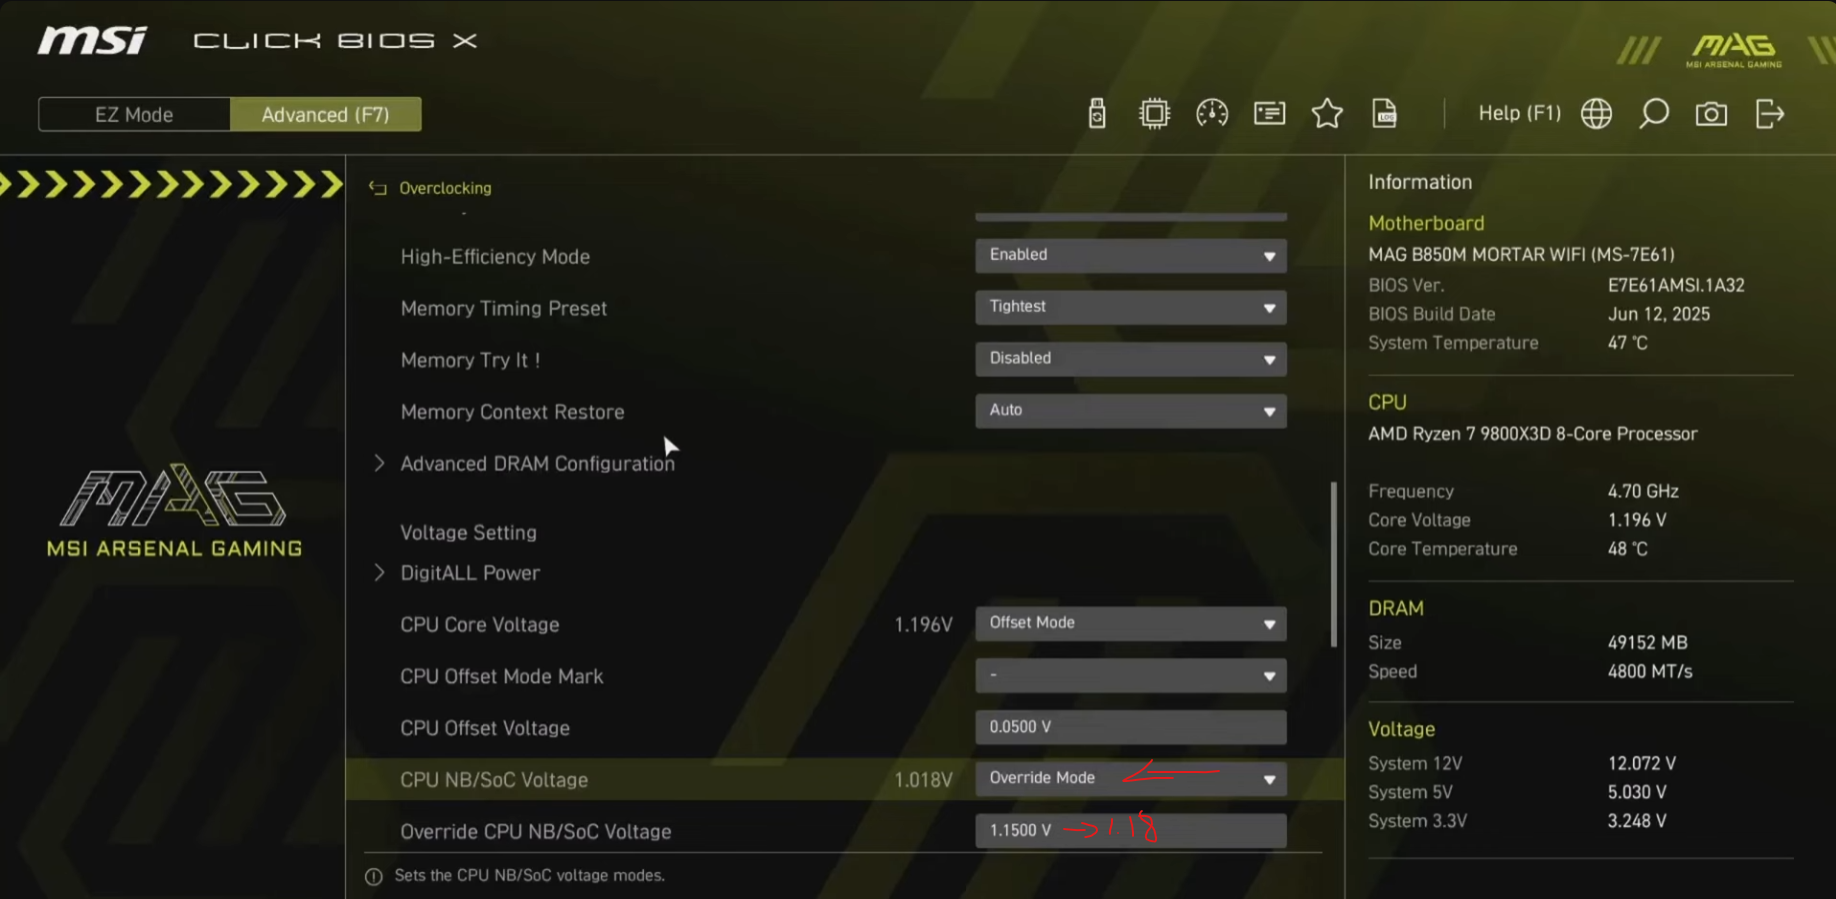Click the "Information" panel heading
The height and width of the screenshot is (899, 1836).
click(1420, 182)
